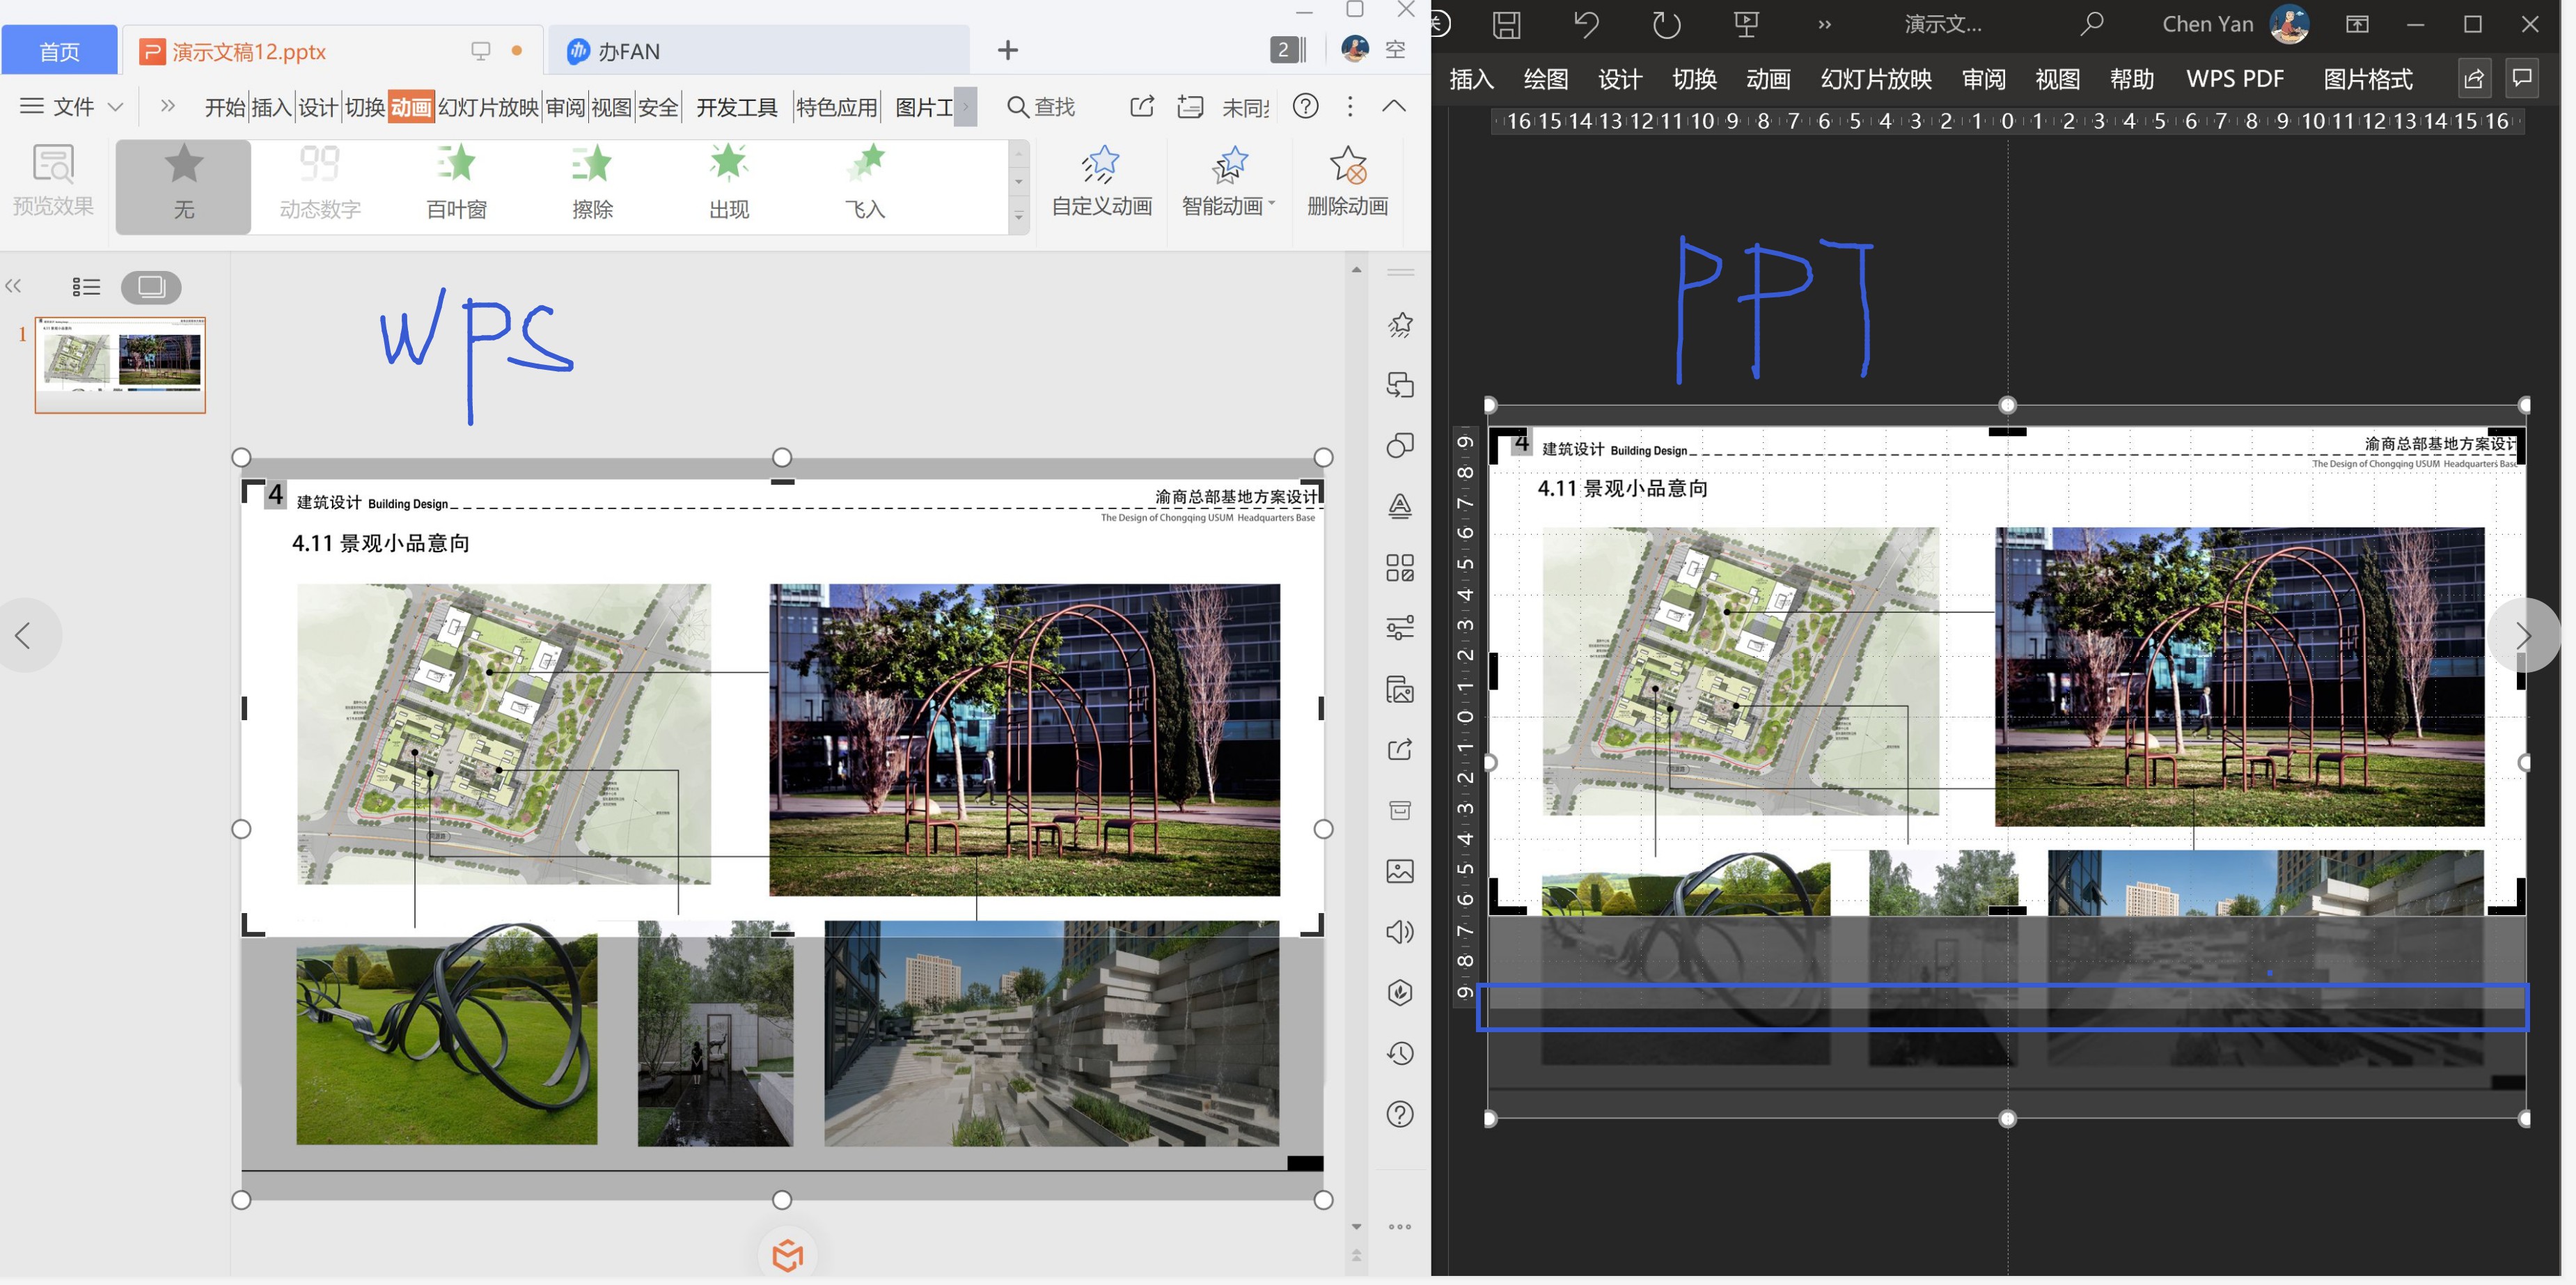Collapse the WPS slide panel
The height and width of the screenshot is (1285, 2576).
pos(13,287)
